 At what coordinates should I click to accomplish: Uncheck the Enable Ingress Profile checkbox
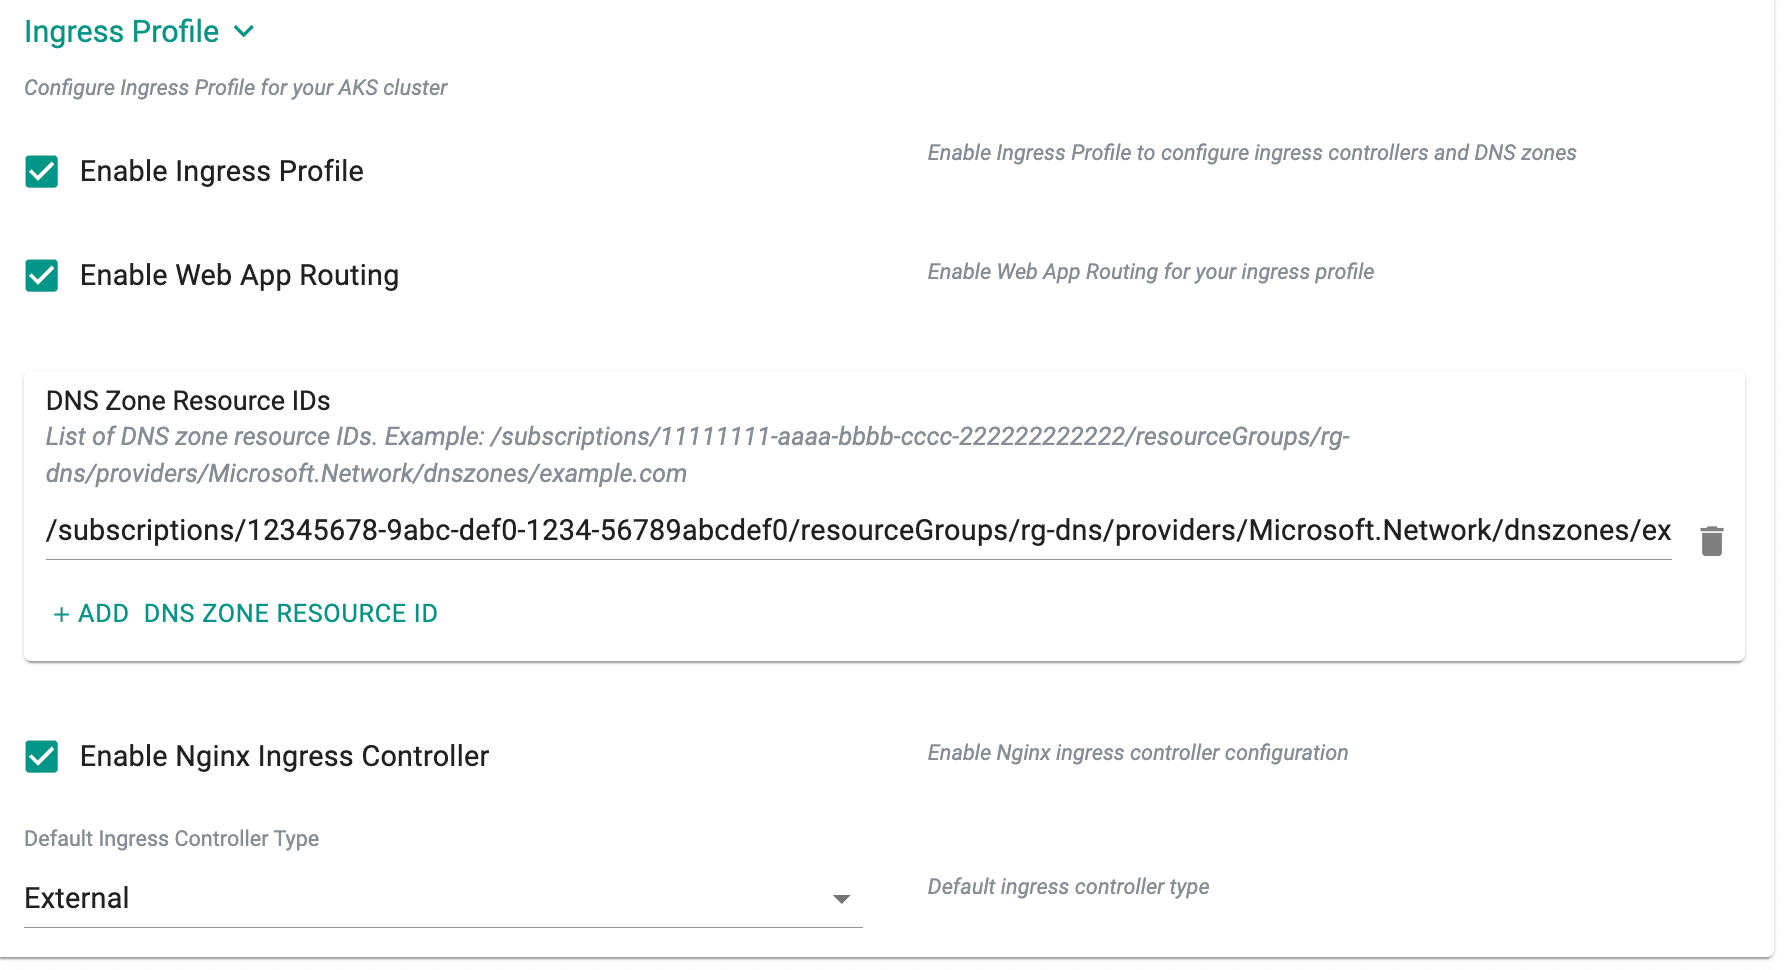click(42, 172)
